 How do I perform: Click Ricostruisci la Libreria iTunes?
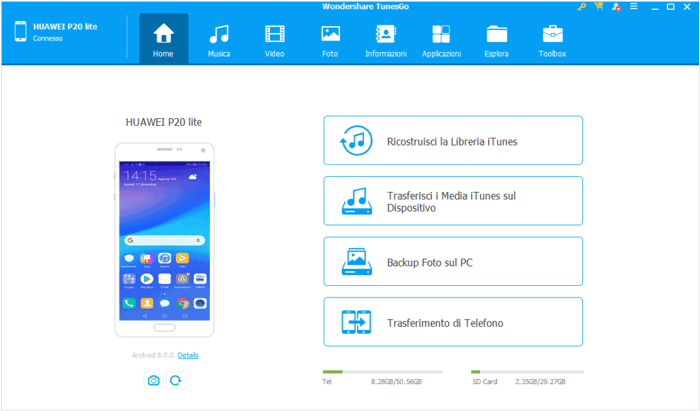(453, 141)
